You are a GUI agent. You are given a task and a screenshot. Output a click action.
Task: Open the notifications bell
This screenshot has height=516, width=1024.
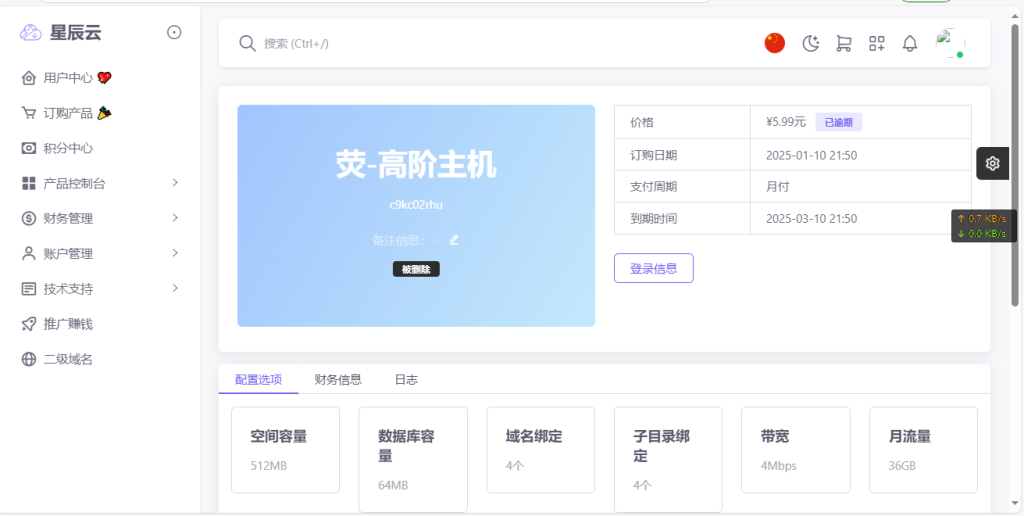pyautogui.click(x=910, y=43)
